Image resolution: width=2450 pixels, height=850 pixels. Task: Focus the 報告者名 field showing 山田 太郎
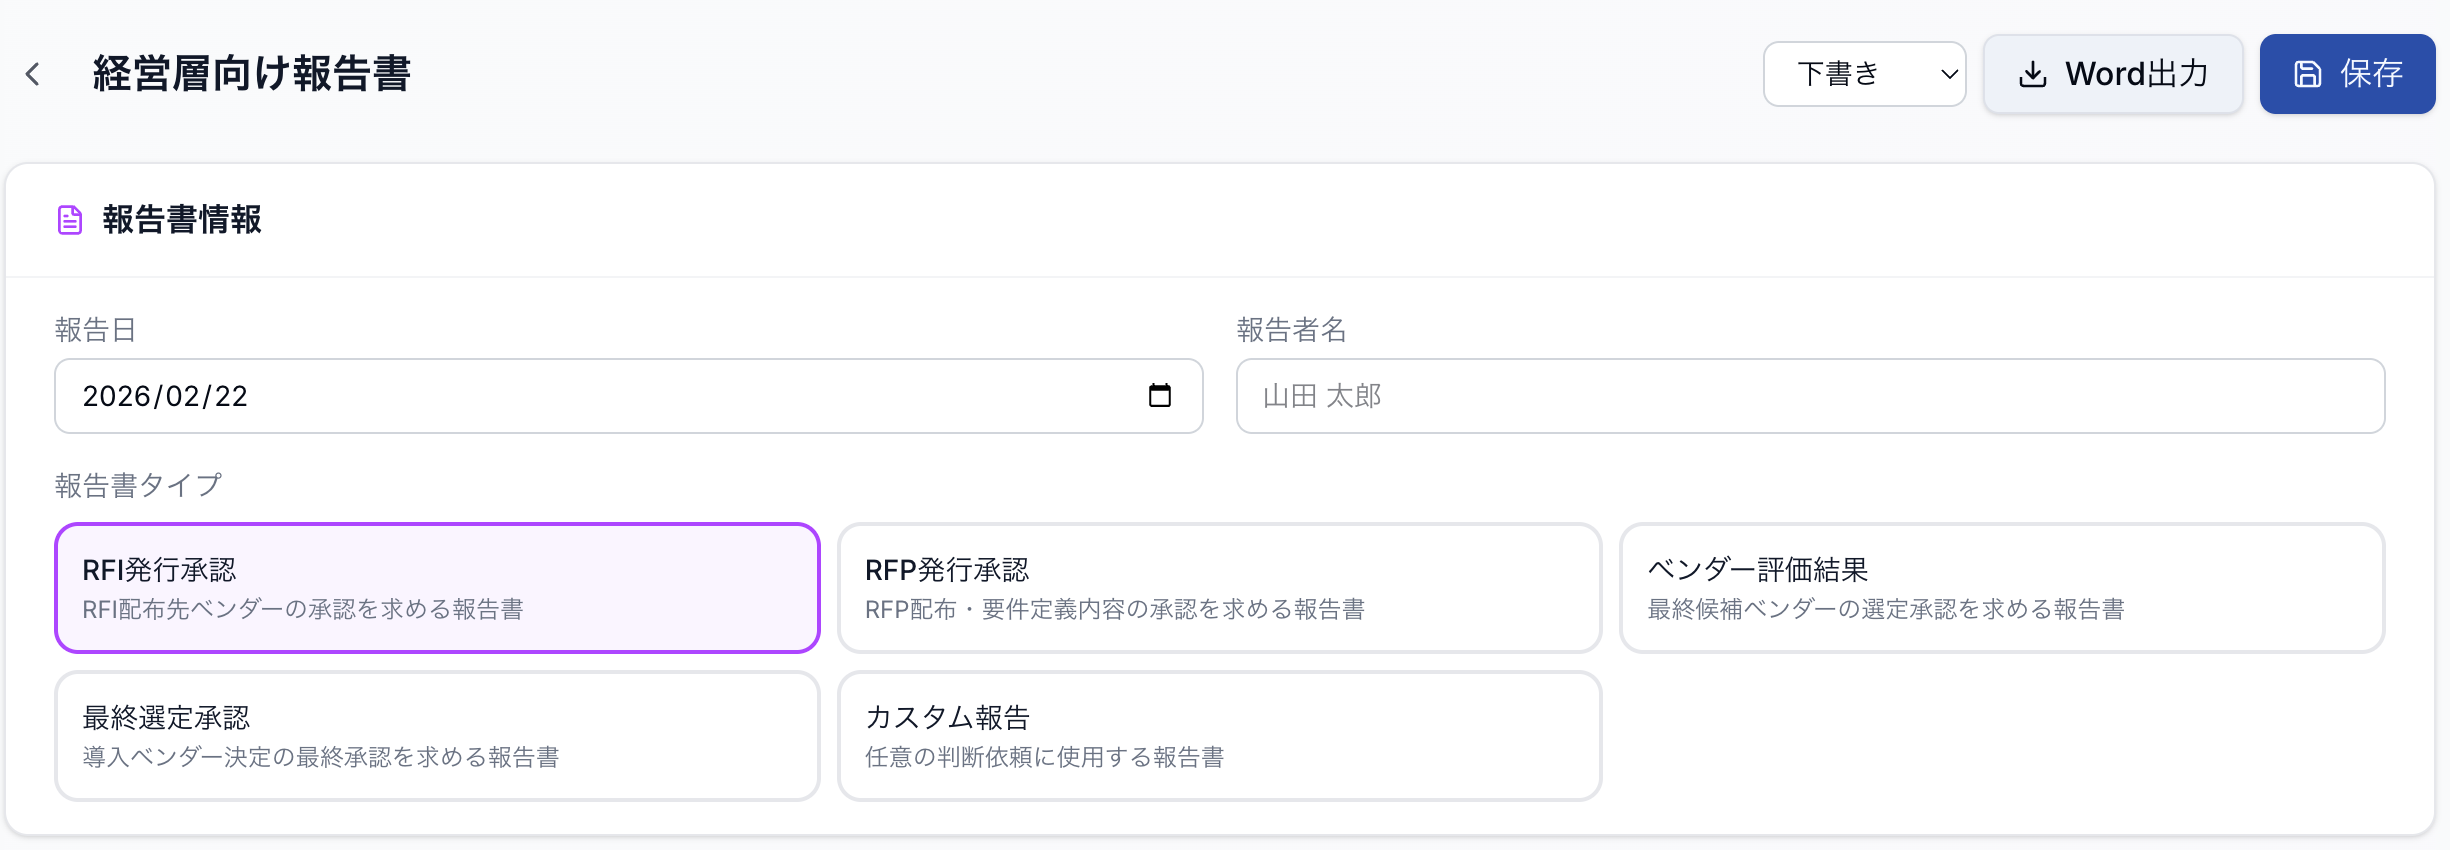[1811, 396]
